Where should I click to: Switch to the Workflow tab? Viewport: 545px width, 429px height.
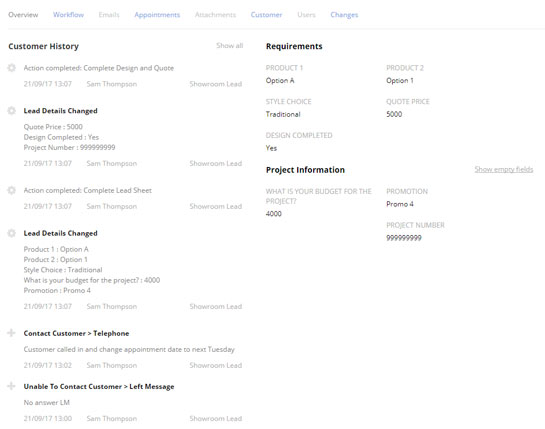68,15
